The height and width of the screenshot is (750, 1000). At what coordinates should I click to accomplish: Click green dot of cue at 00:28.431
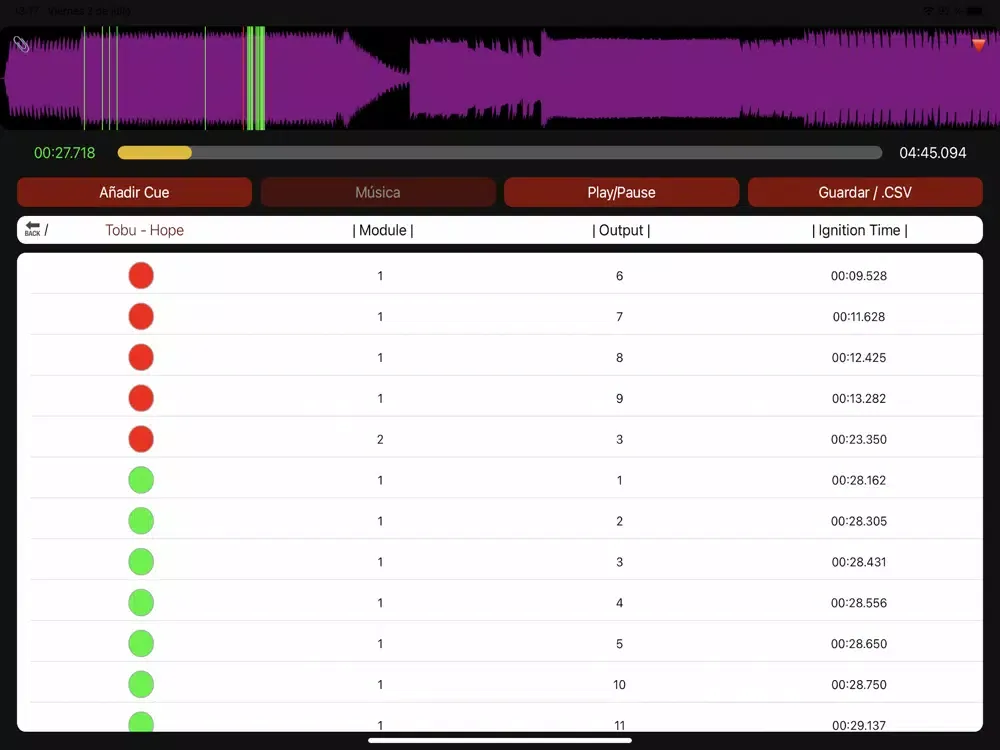pyautogui.click(x=141, y=561)
